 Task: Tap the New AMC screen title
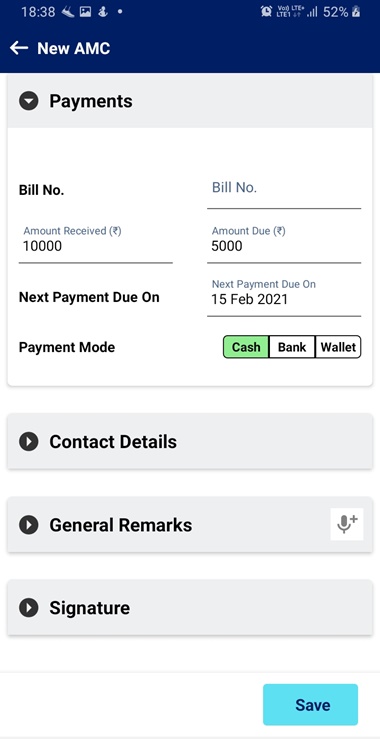click(74, 48)
